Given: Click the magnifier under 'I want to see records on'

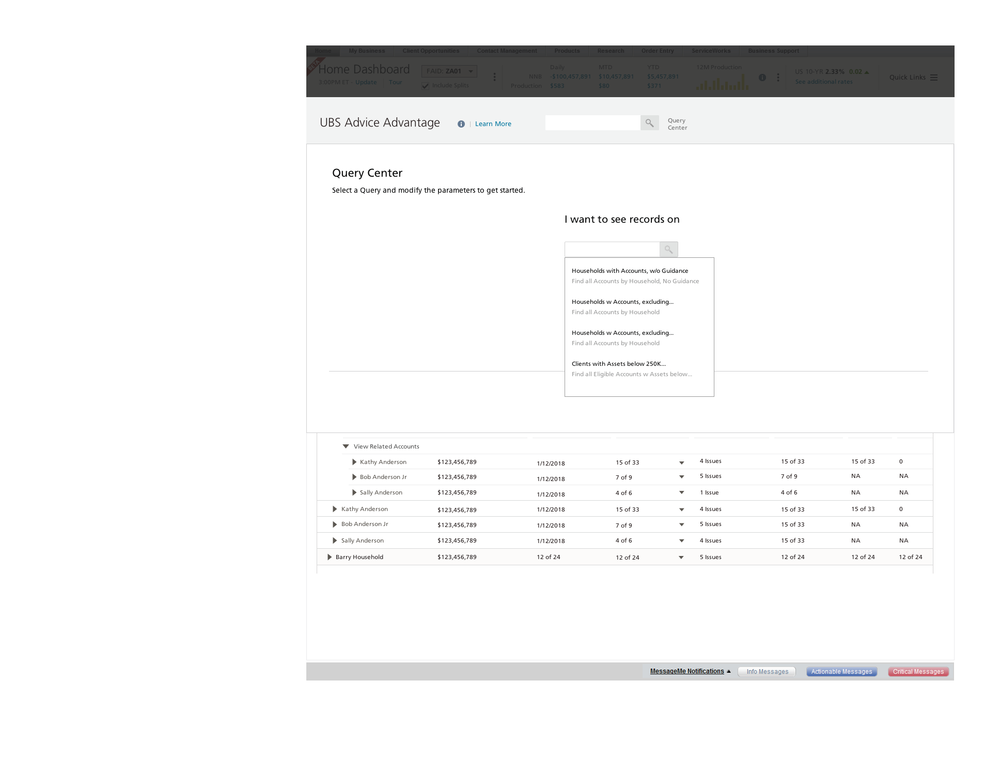Looking at the screenshot, I should point(669,249).
